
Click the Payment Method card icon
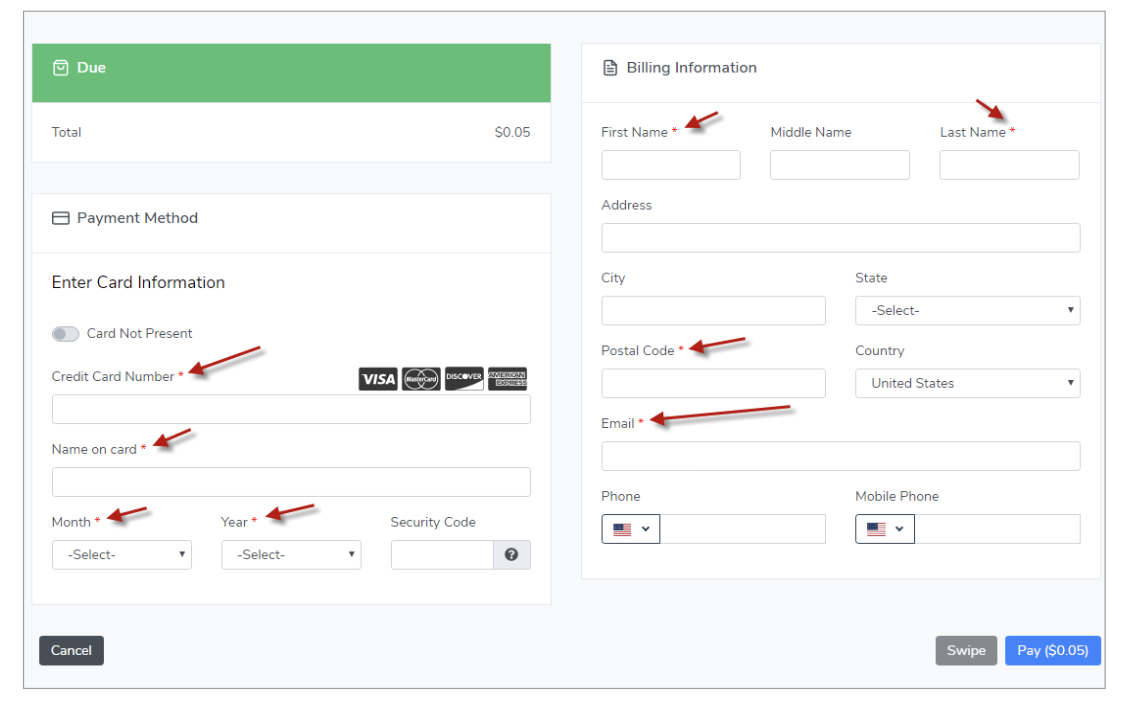(60, 218)
